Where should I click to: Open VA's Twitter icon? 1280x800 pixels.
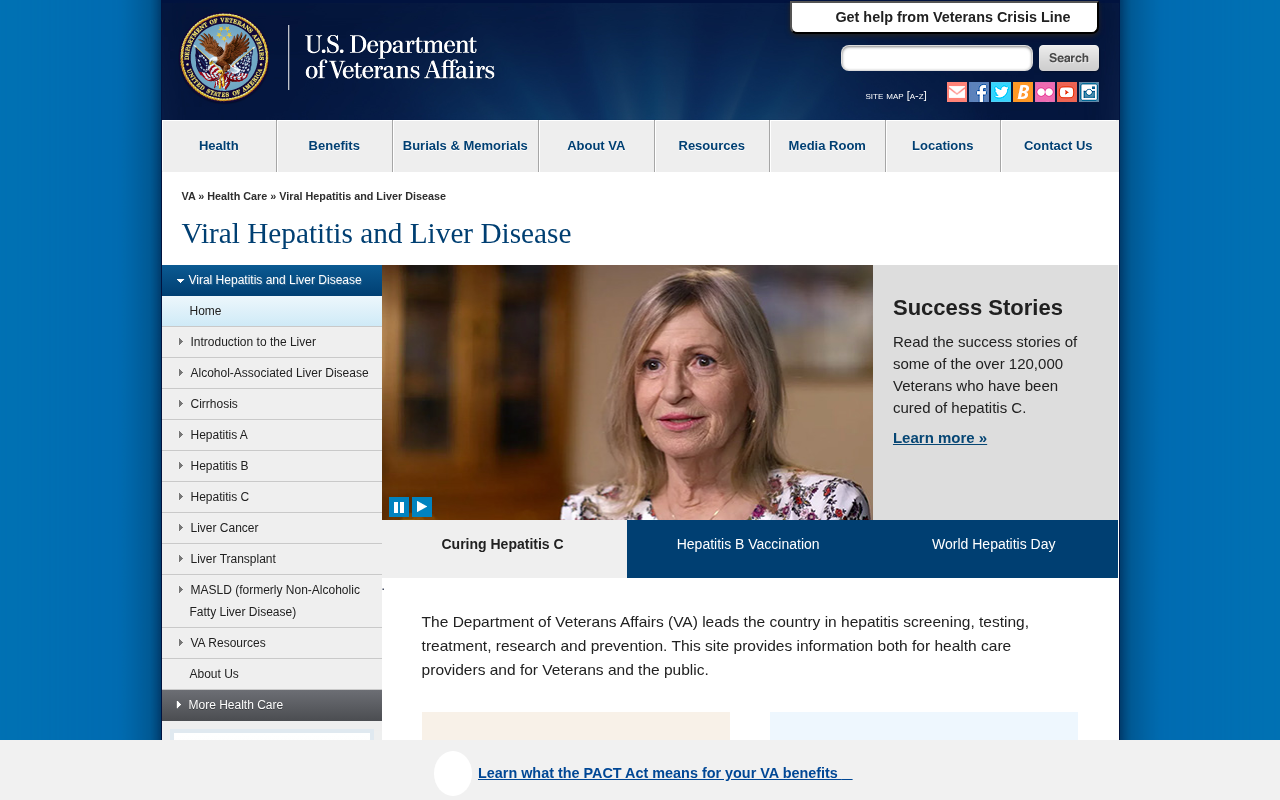pos(1001,92)
